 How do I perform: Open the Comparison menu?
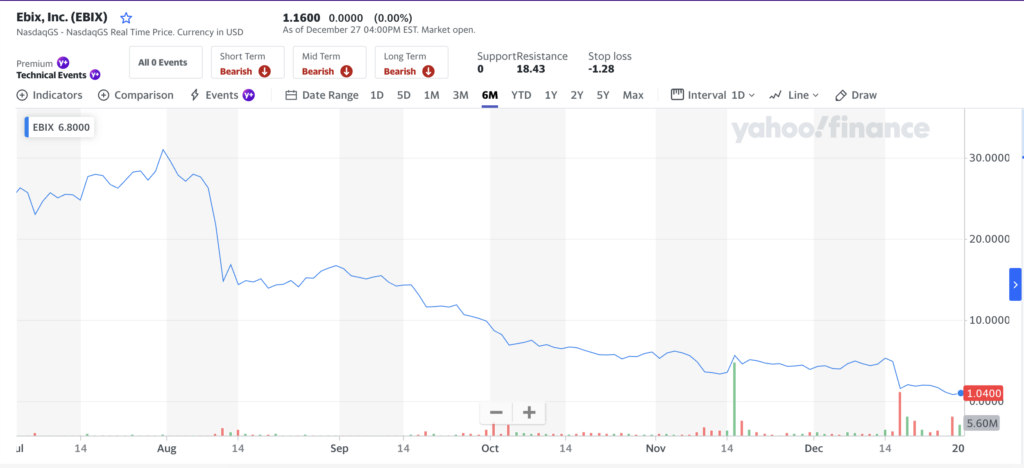coord(136,95)
